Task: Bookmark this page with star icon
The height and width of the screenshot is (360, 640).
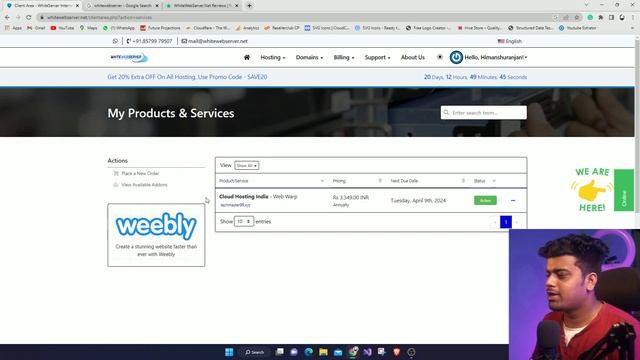Action: (577, 18)
